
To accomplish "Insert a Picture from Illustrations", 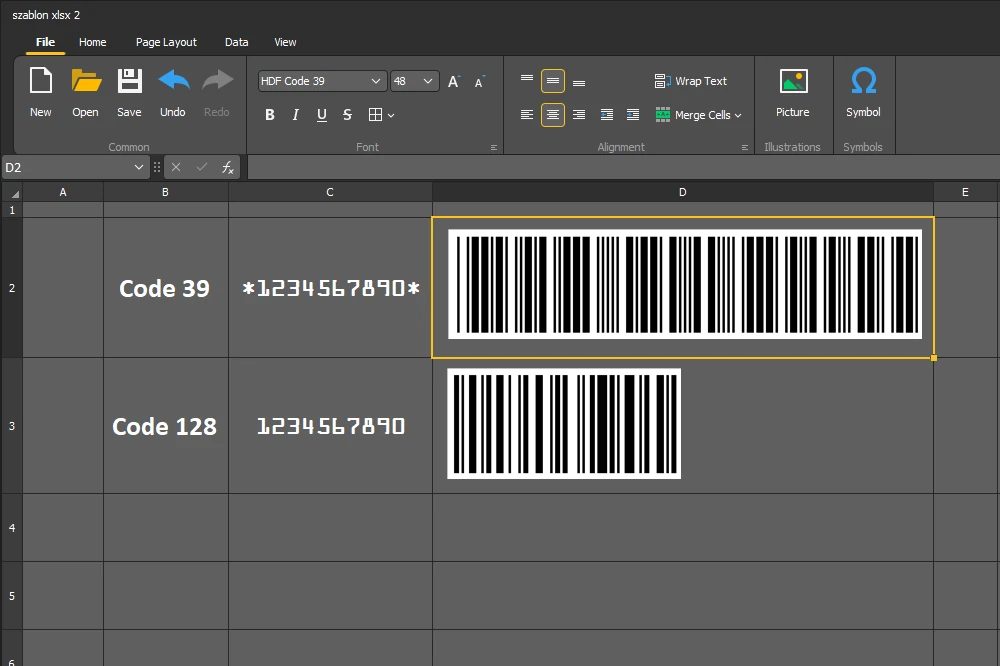I will click(793, 92).
